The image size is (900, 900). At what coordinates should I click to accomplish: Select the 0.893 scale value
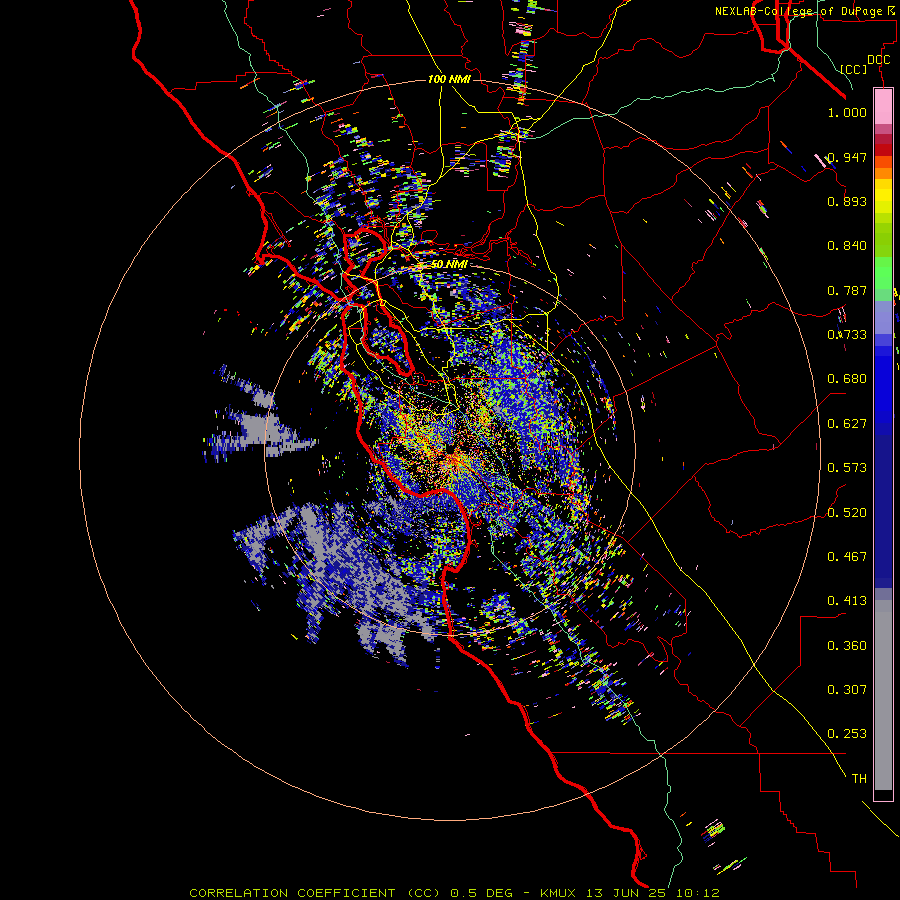(847, 201)
